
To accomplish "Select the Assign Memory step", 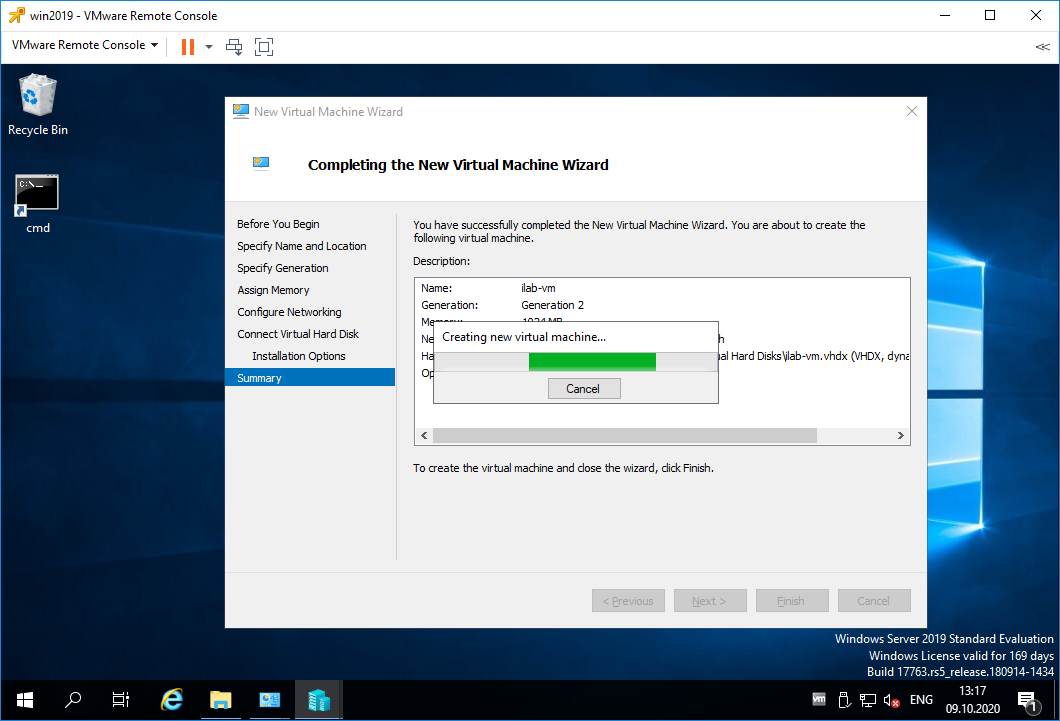I will 273,290.
